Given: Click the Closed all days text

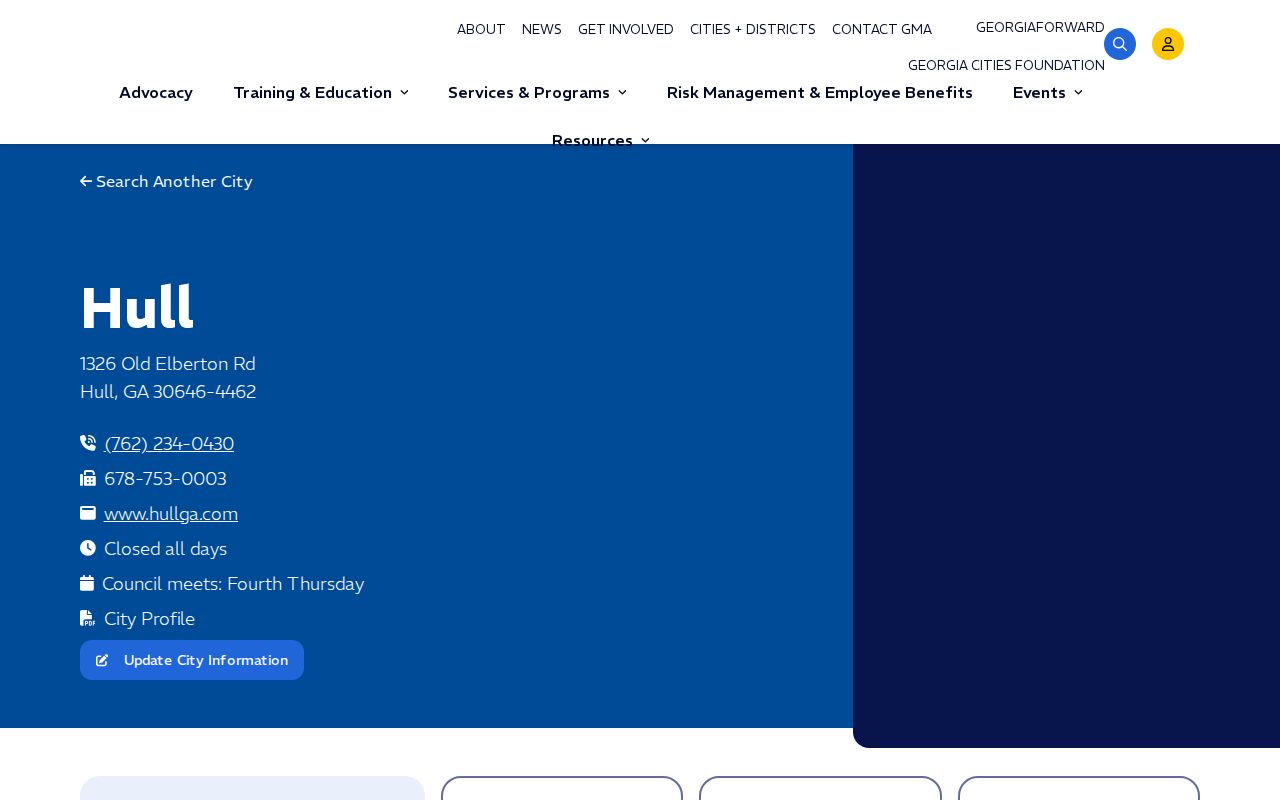Looking at the screenshot, I should pyautogui.click(x=165, y=549).
